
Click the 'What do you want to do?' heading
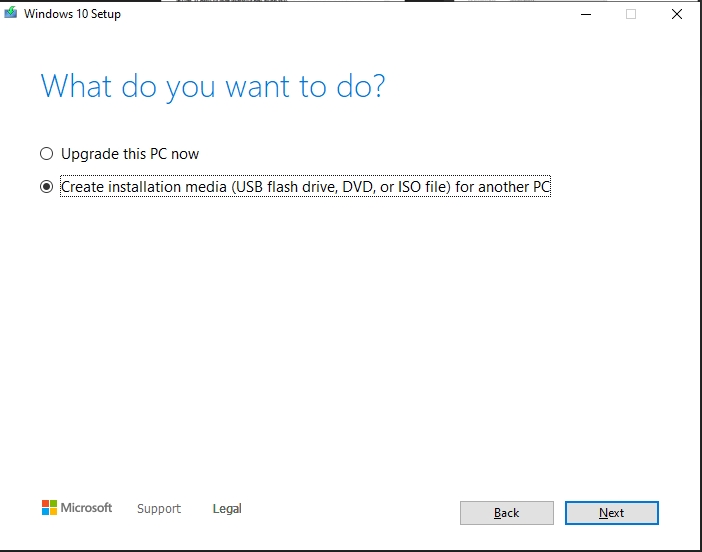click(213, 86)
